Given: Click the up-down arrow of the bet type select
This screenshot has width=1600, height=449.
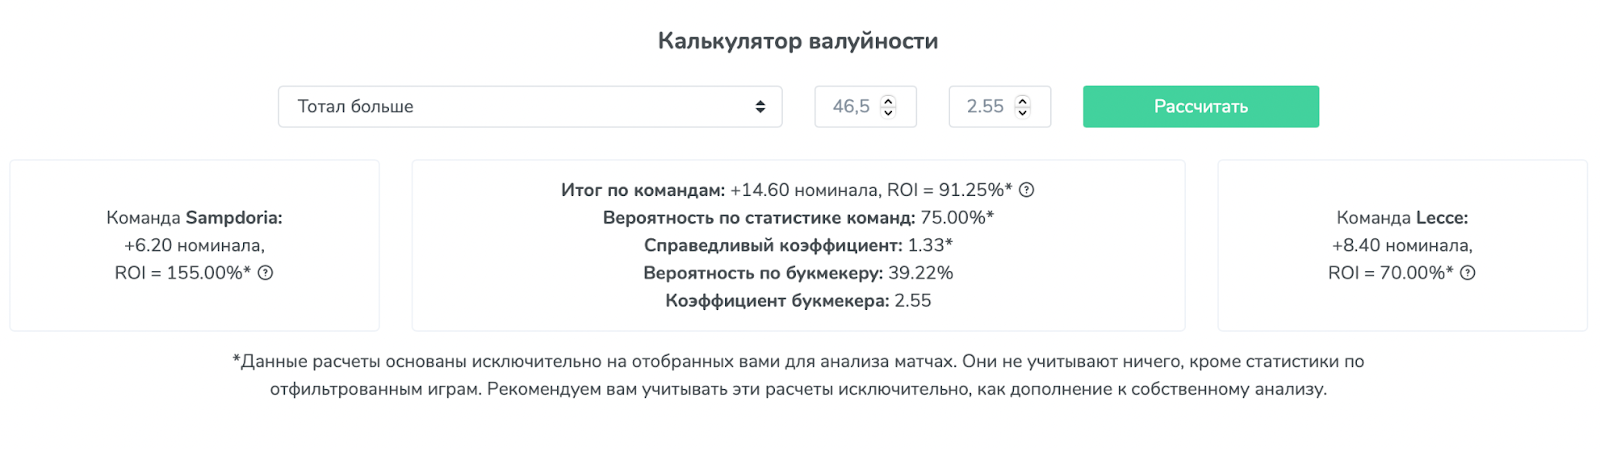Looking at the screenshot, I should pos(760,106).
